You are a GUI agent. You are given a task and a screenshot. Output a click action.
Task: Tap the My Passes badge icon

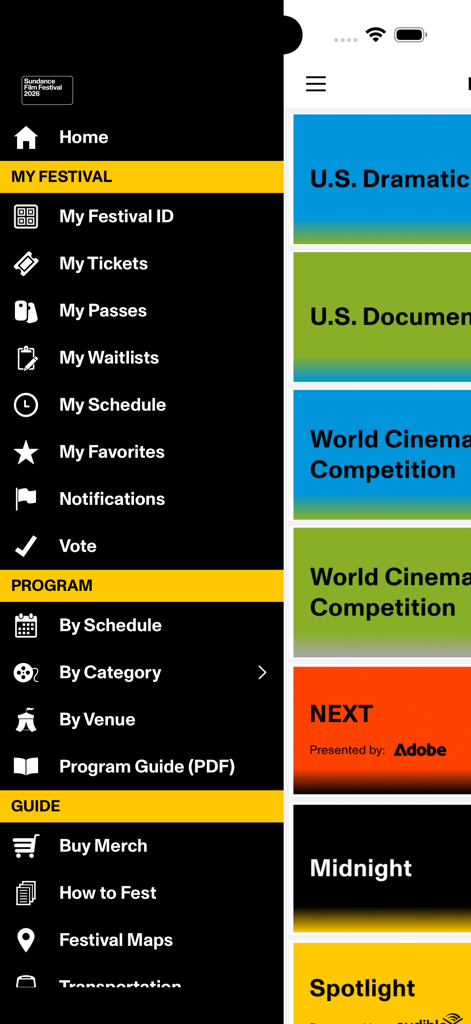pyautogui.click(x=26, y=311)
